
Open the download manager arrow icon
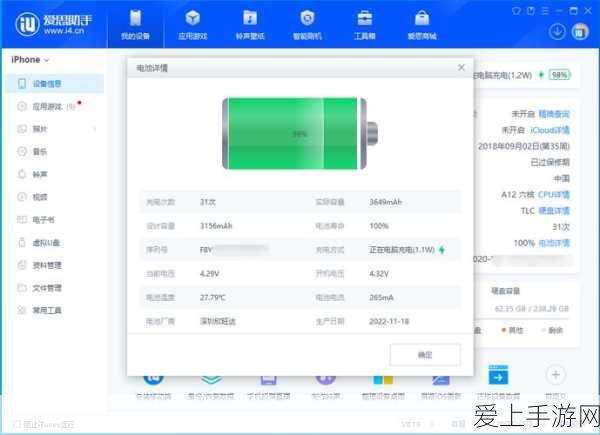pyautogui.click(x=557, y=31)
